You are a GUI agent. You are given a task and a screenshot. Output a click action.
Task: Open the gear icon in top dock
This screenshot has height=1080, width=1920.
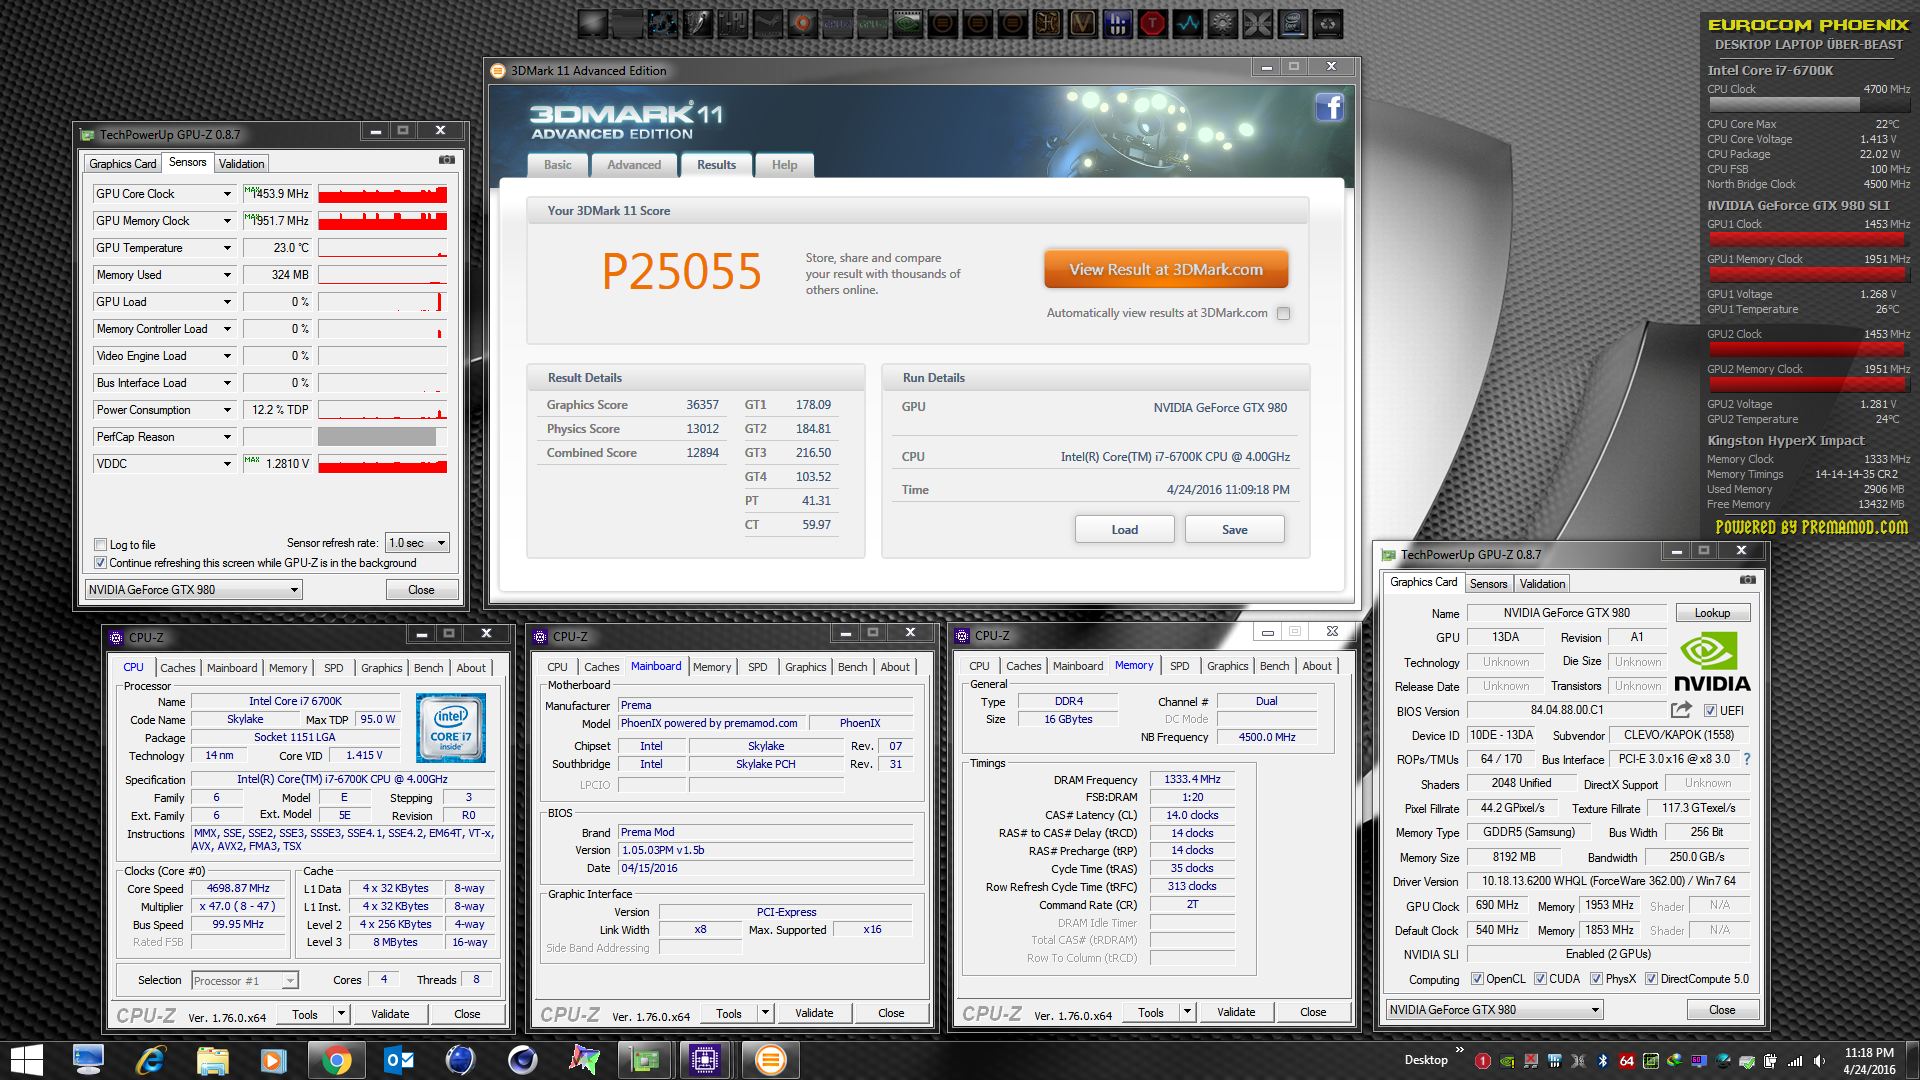1223,23
